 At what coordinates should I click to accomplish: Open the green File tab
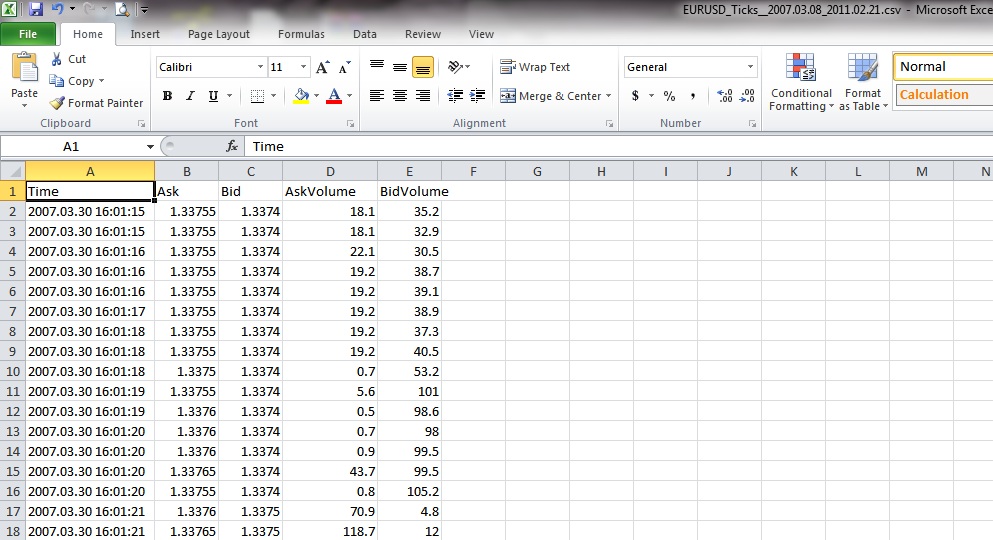[28, 34]
